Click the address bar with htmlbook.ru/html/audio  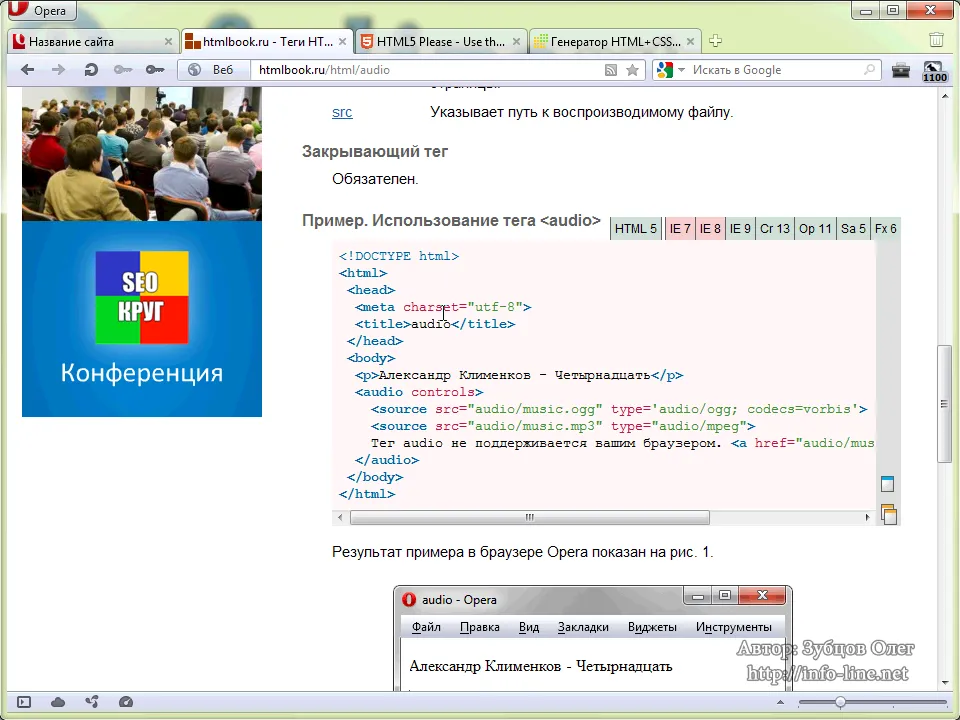(427, 70)
